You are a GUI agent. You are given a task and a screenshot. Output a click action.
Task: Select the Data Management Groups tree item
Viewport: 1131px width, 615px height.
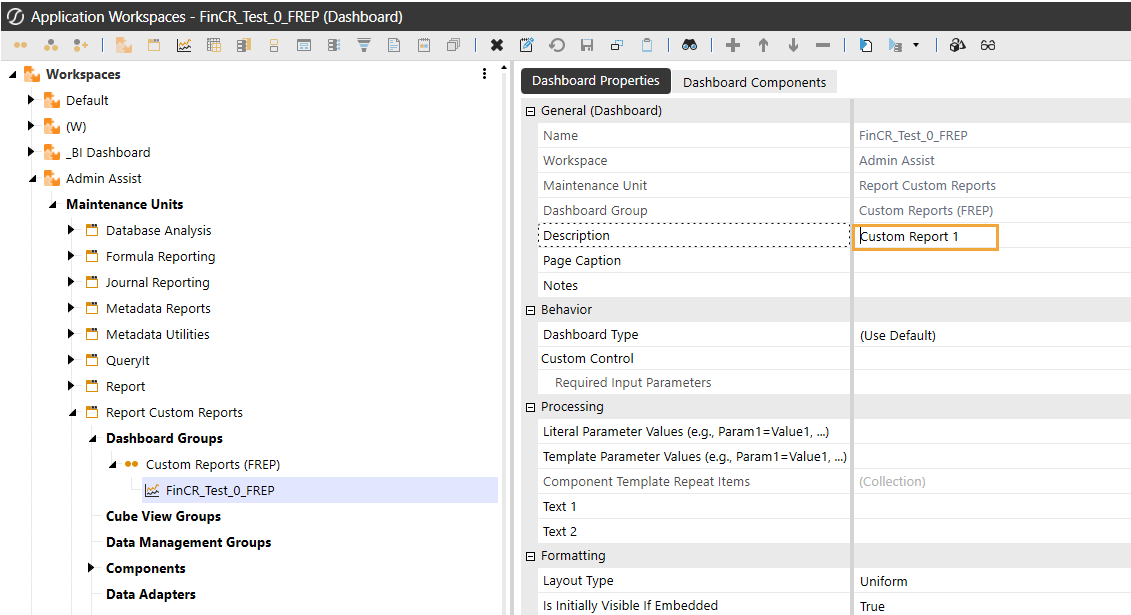coord(188,542)
